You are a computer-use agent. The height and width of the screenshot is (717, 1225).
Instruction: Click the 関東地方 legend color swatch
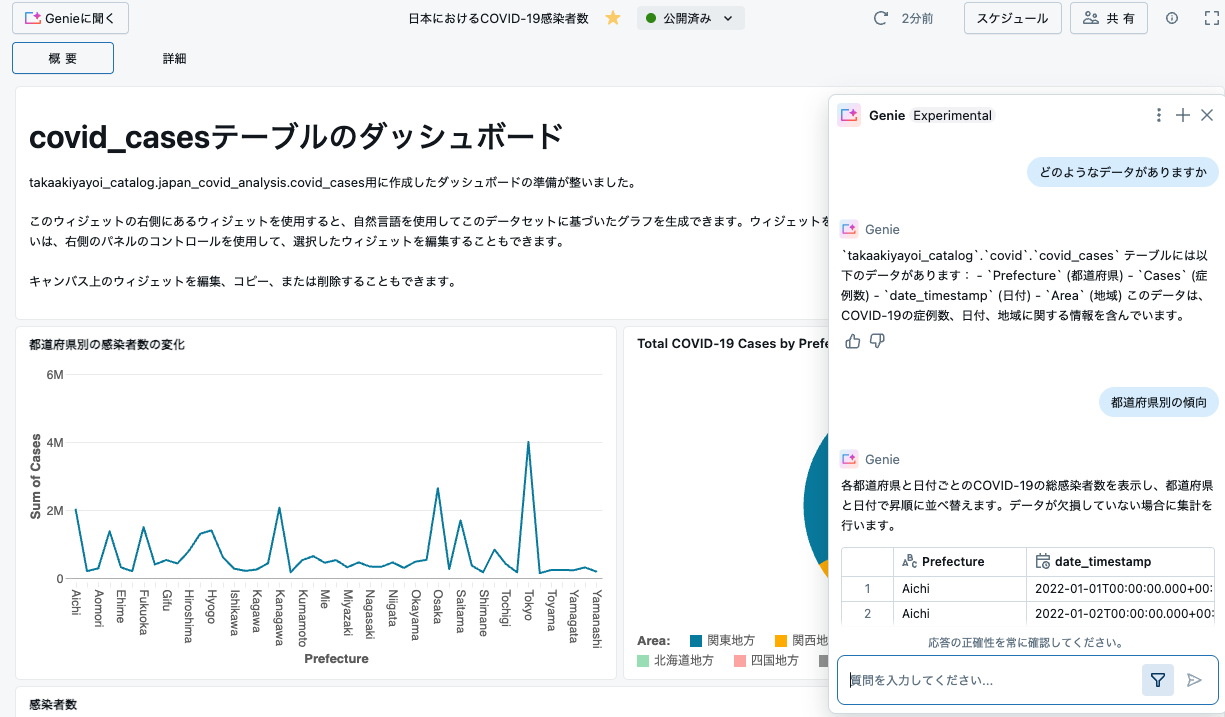pos(696,640)
